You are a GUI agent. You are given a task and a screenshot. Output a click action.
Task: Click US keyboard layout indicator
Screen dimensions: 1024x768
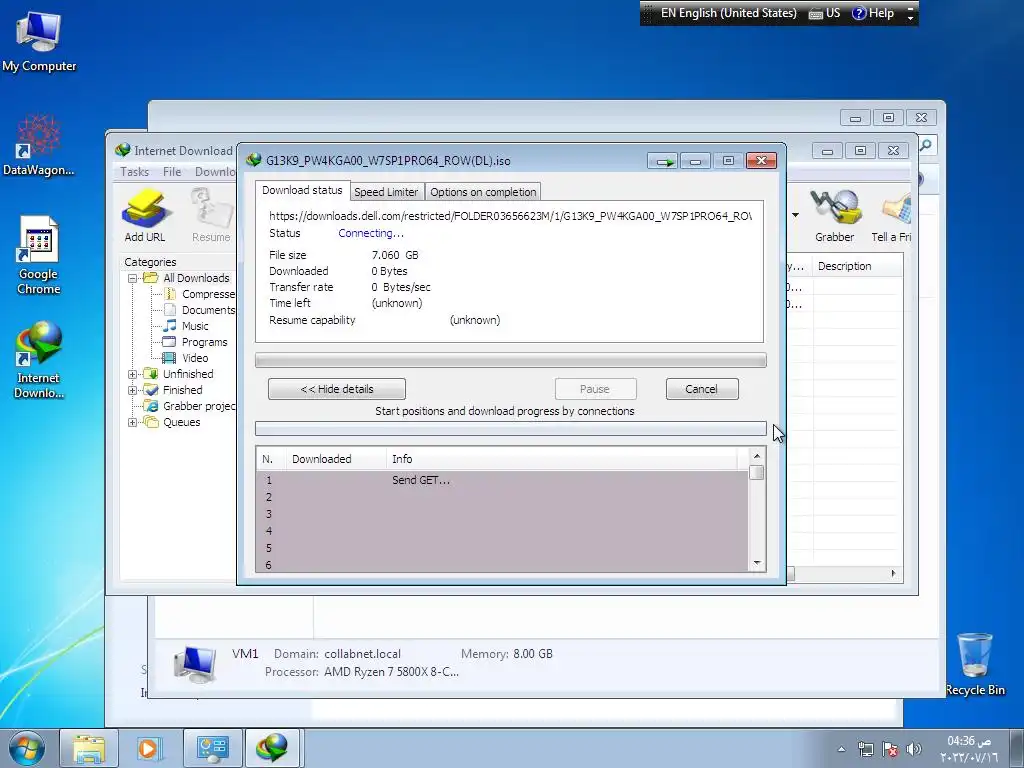tap(825, 13)
